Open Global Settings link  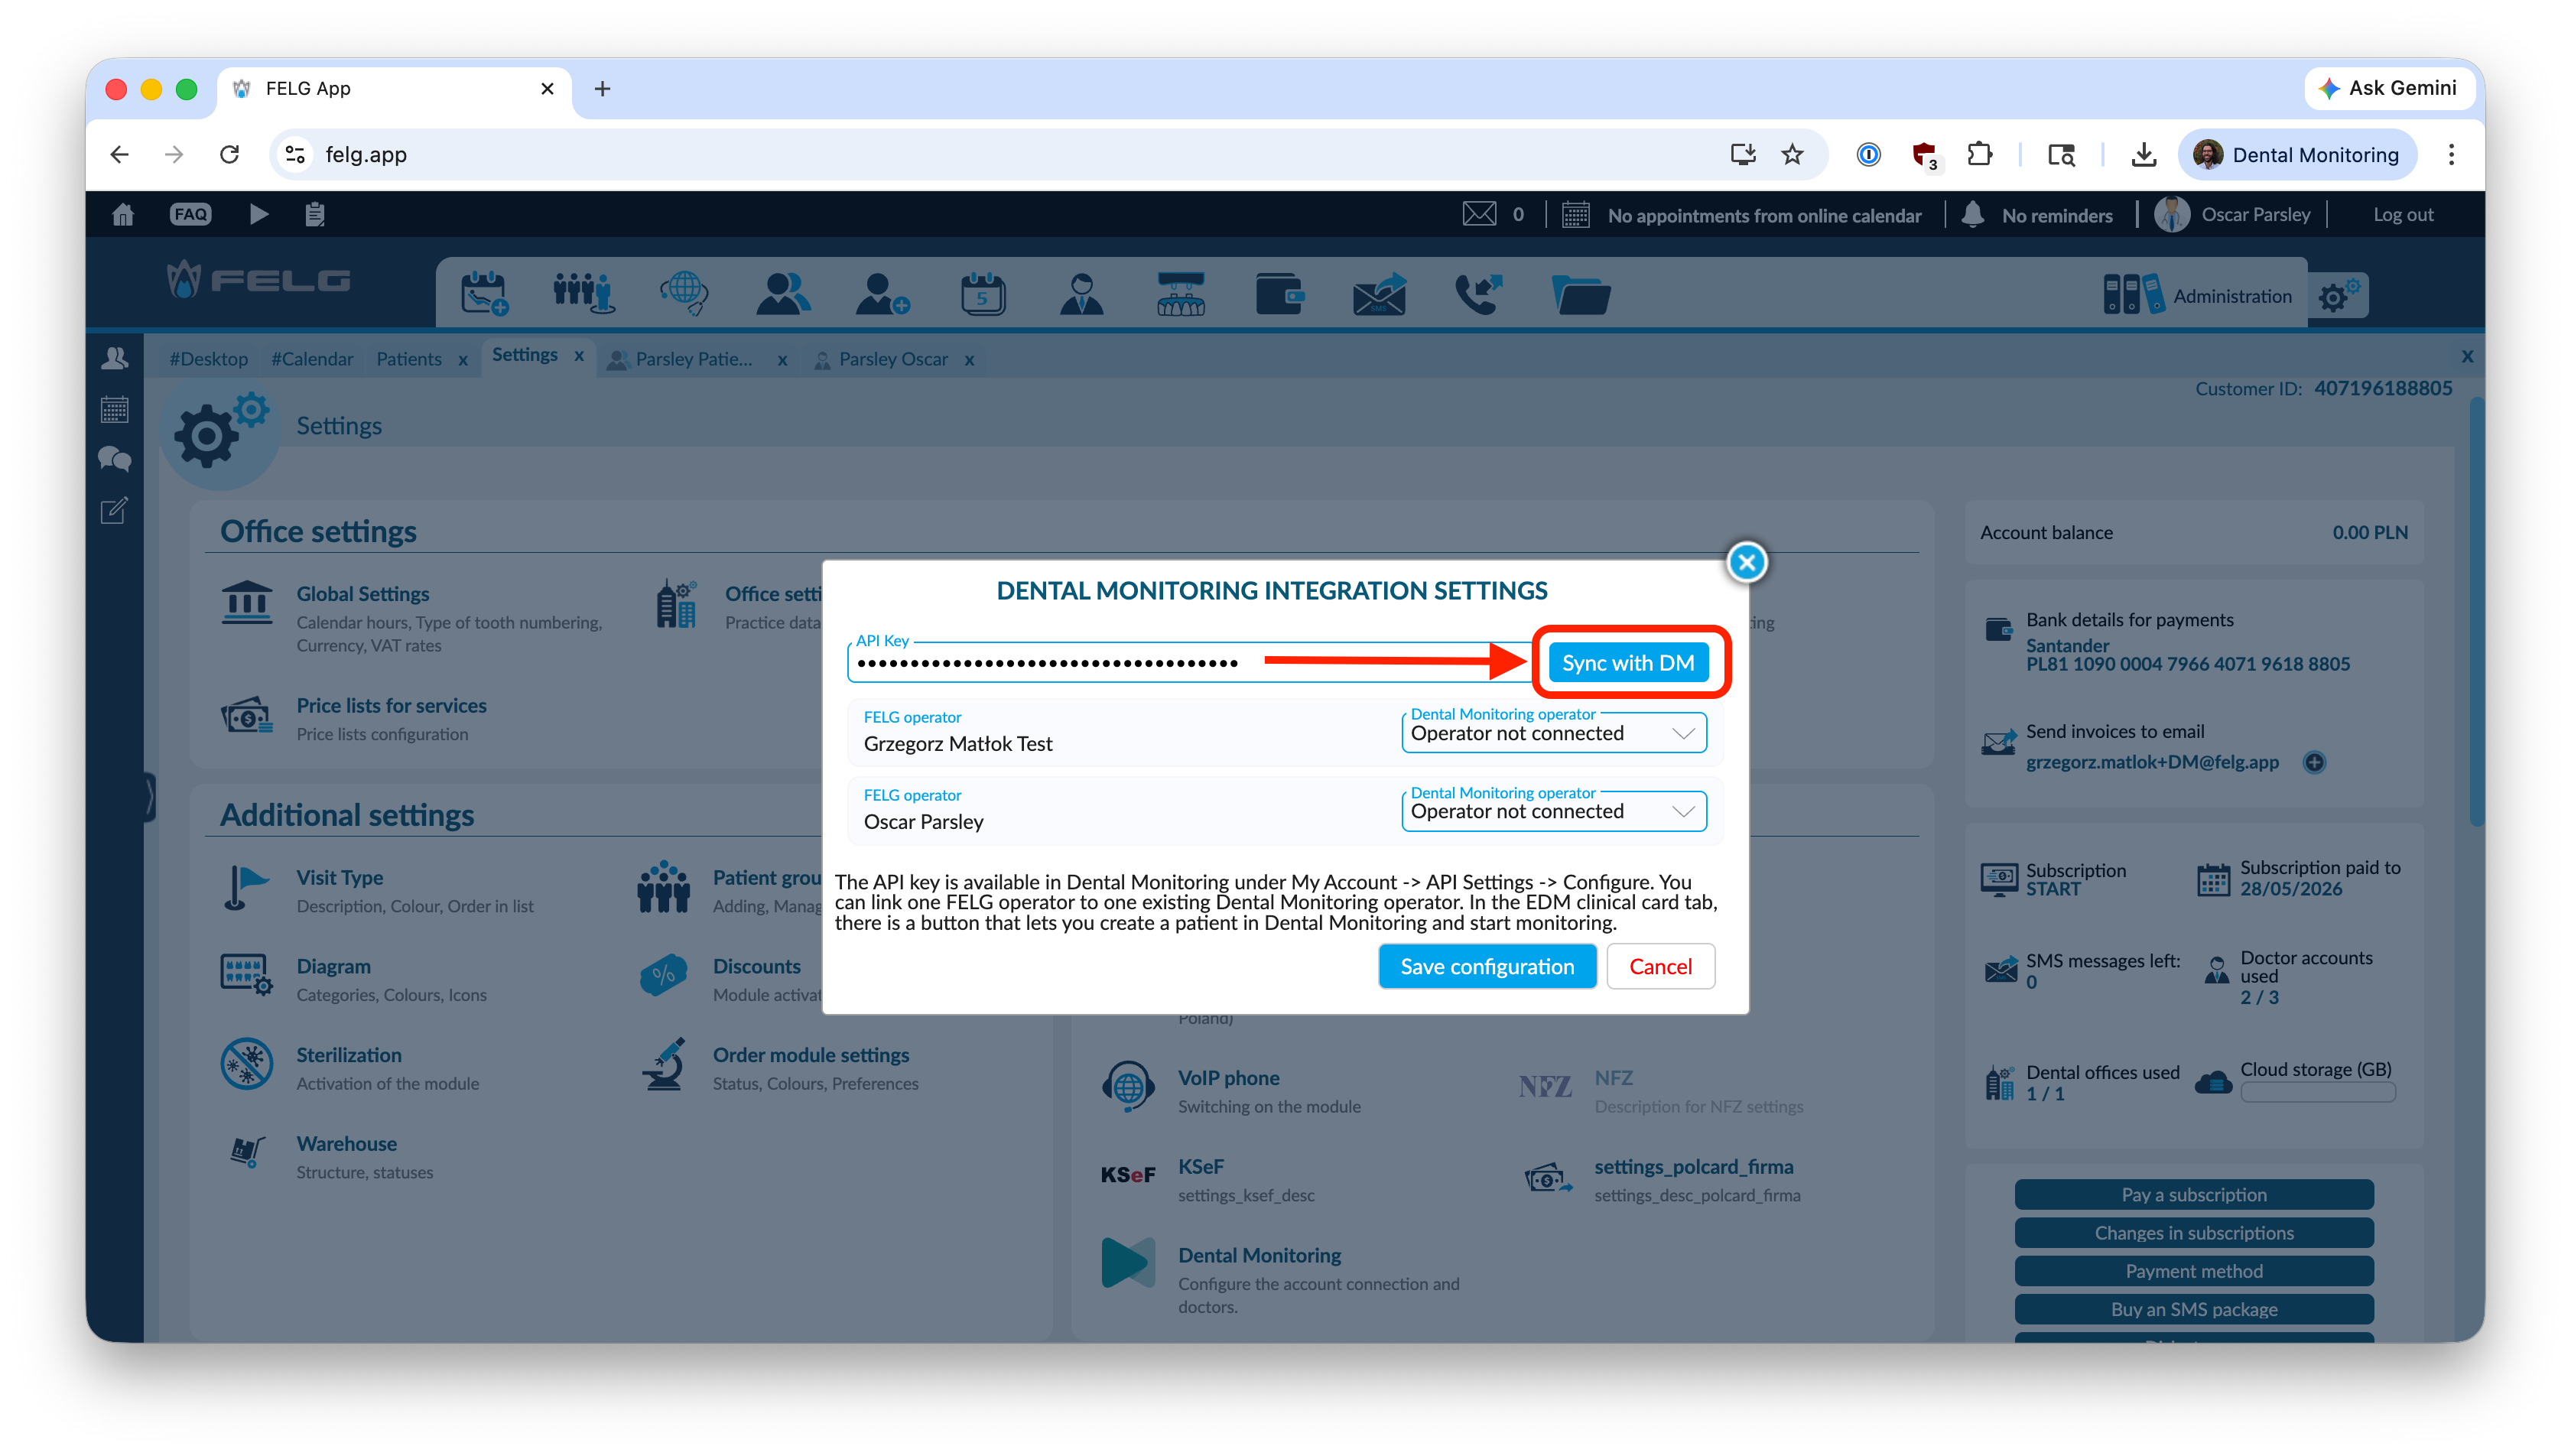coord(362,594)
